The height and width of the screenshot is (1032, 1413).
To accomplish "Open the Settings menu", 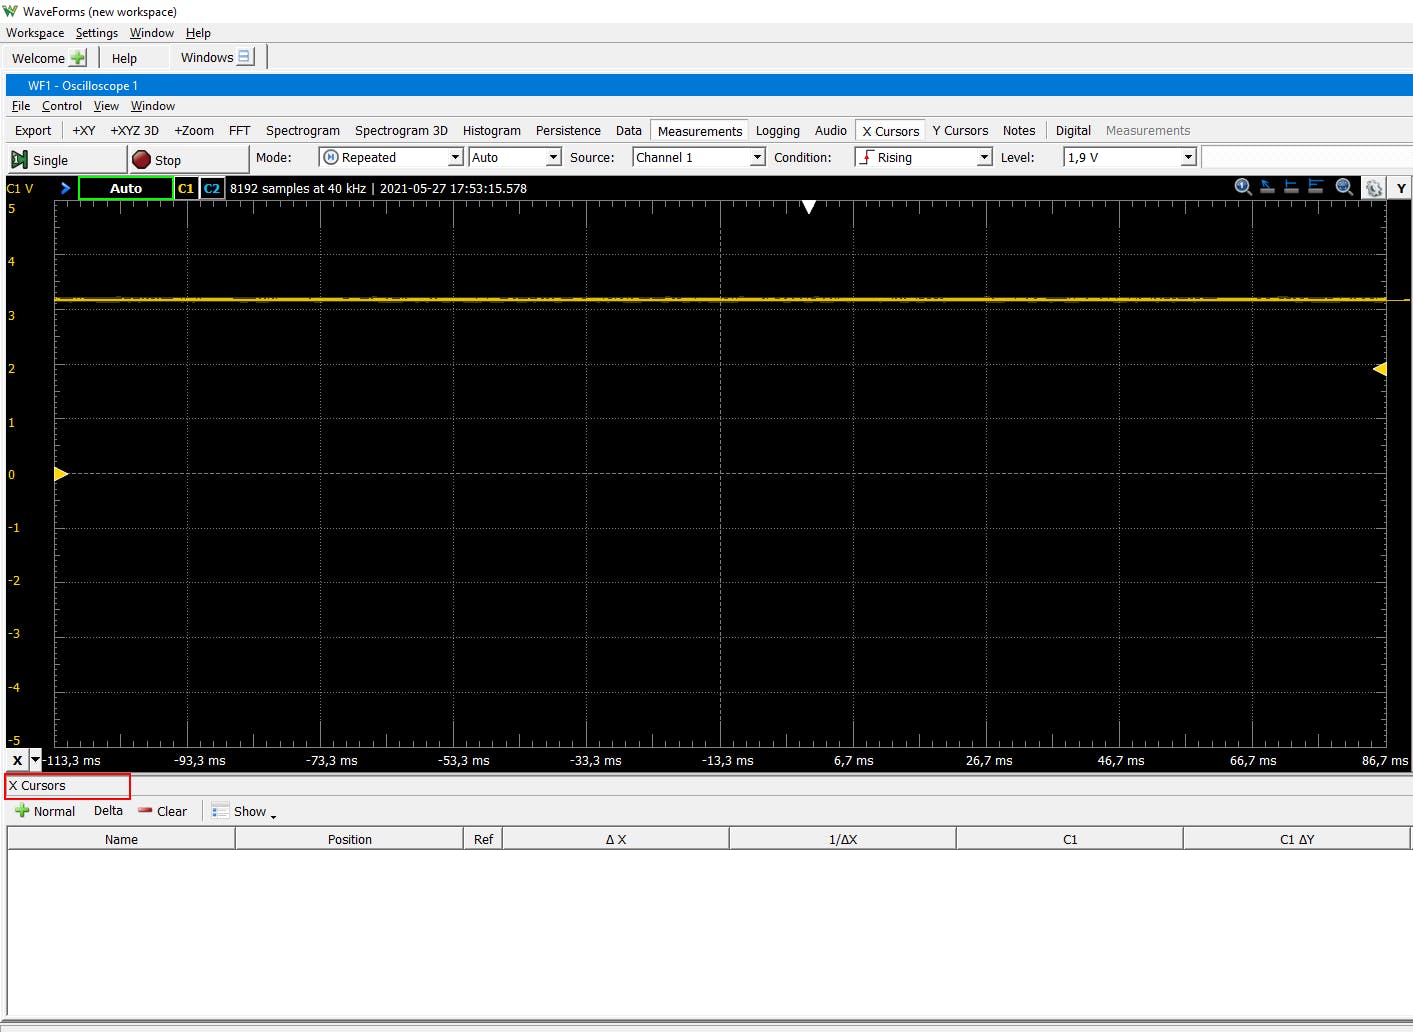I will point(97,33).
